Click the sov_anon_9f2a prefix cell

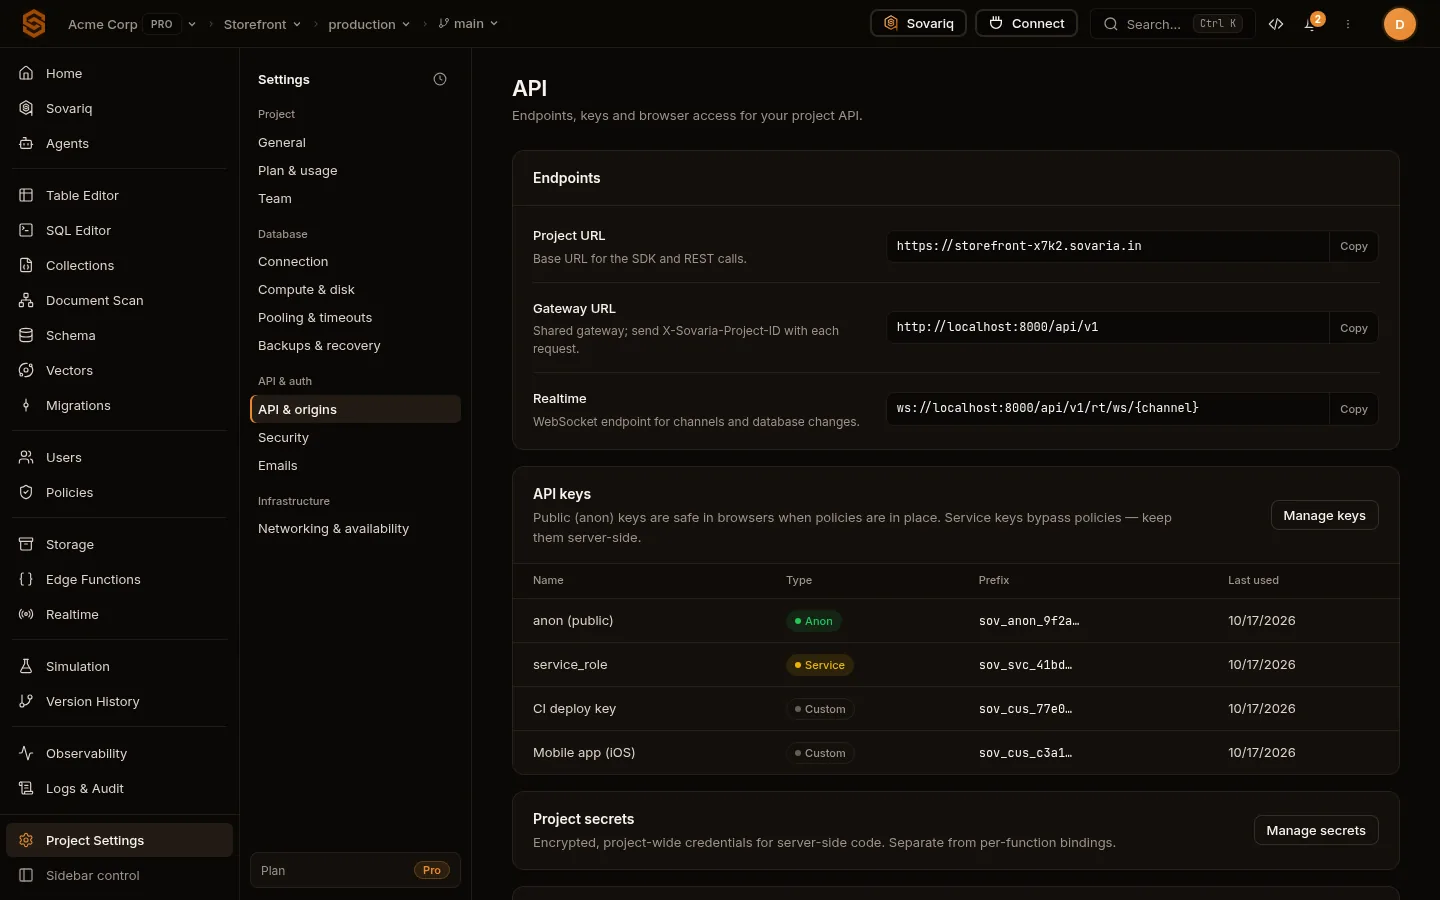1029,620
